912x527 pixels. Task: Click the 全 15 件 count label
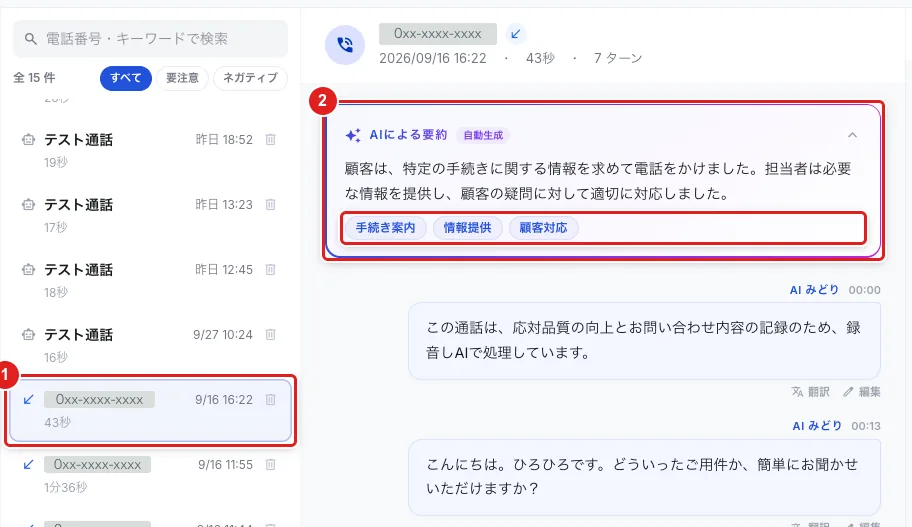coord(34,78)
